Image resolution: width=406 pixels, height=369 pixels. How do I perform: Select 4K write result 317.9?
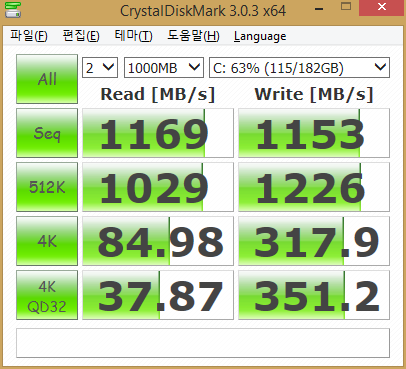point(314,241)
